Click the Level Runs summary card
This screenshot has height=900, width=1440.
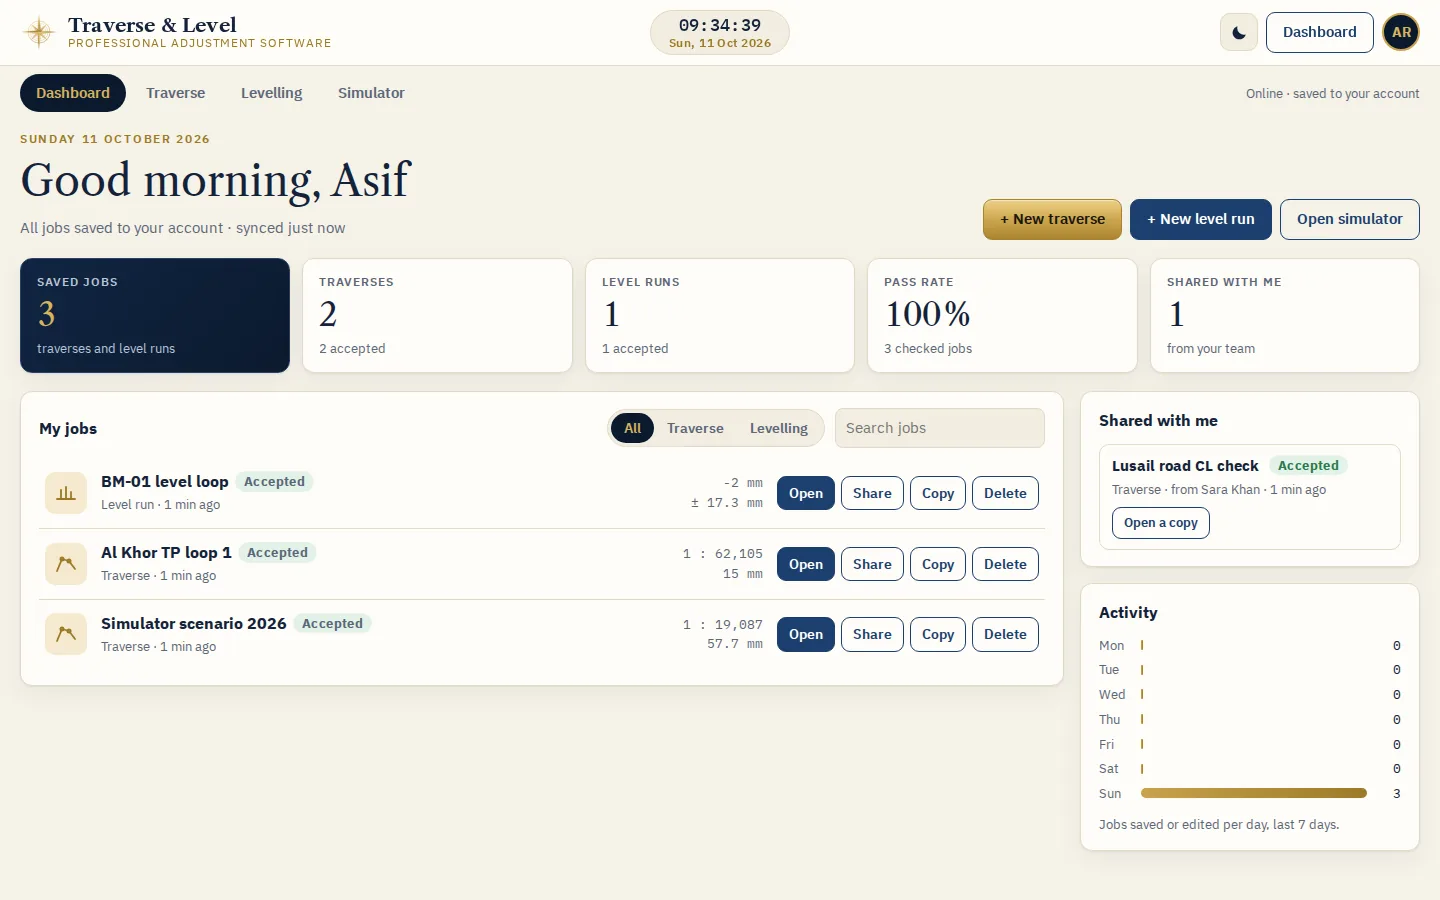click(720, 316)
